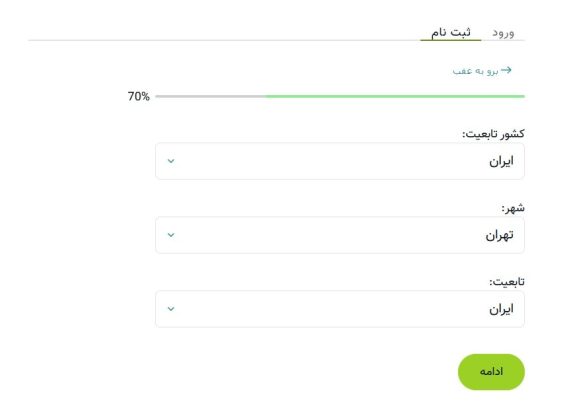
Task: Expand the شهر dropdown showing تهران
Action: pos(340,235)
